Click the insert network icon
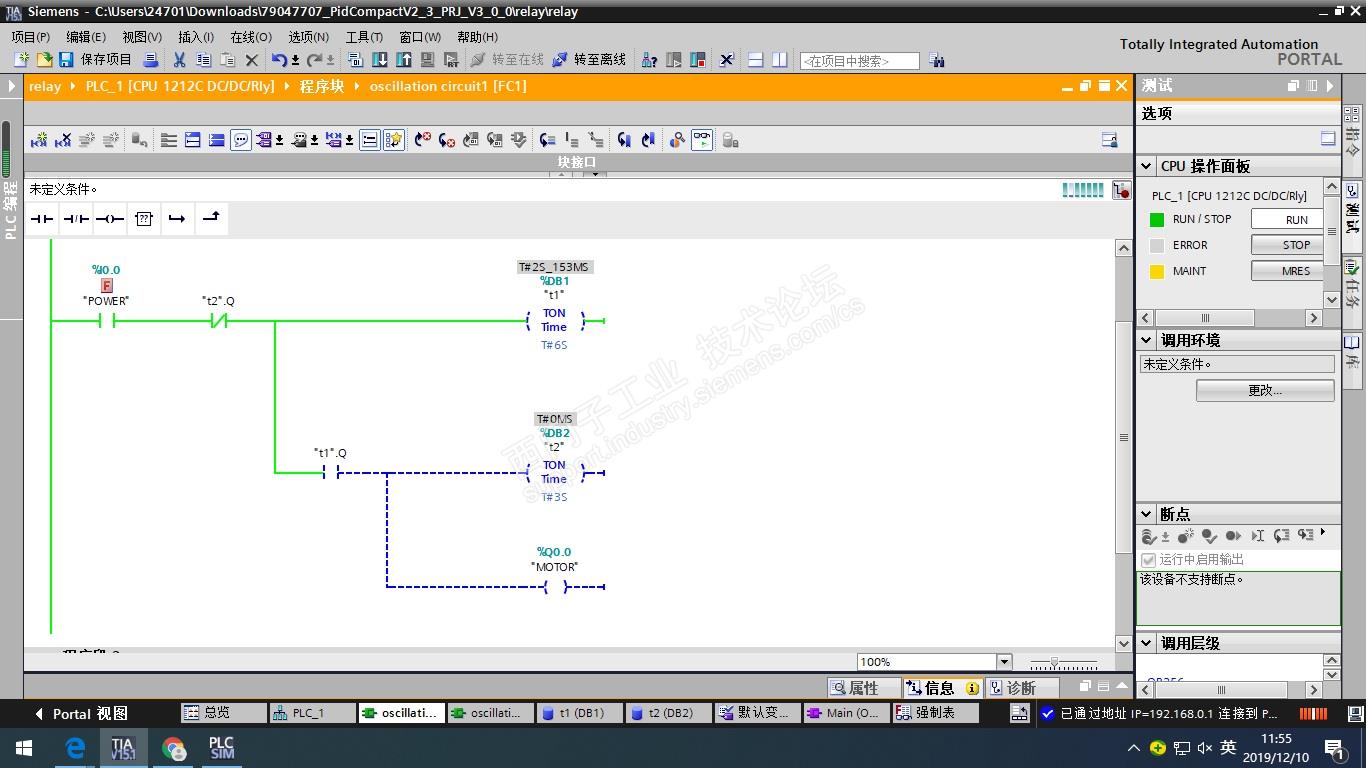Image resolution: width=1366 pixels, height=768 pixels. click(39, 140)
